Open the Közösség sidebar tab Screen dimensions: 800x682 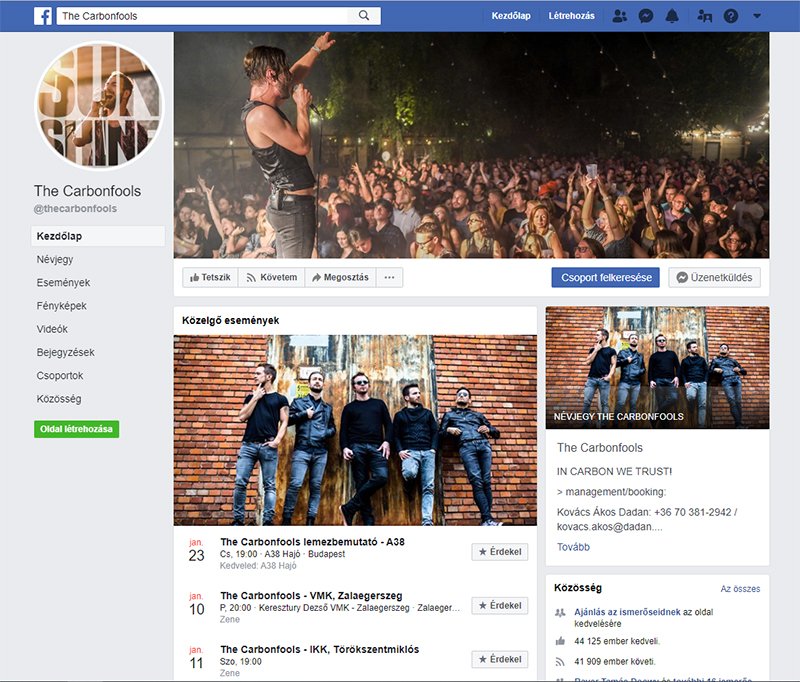point(59,399)
